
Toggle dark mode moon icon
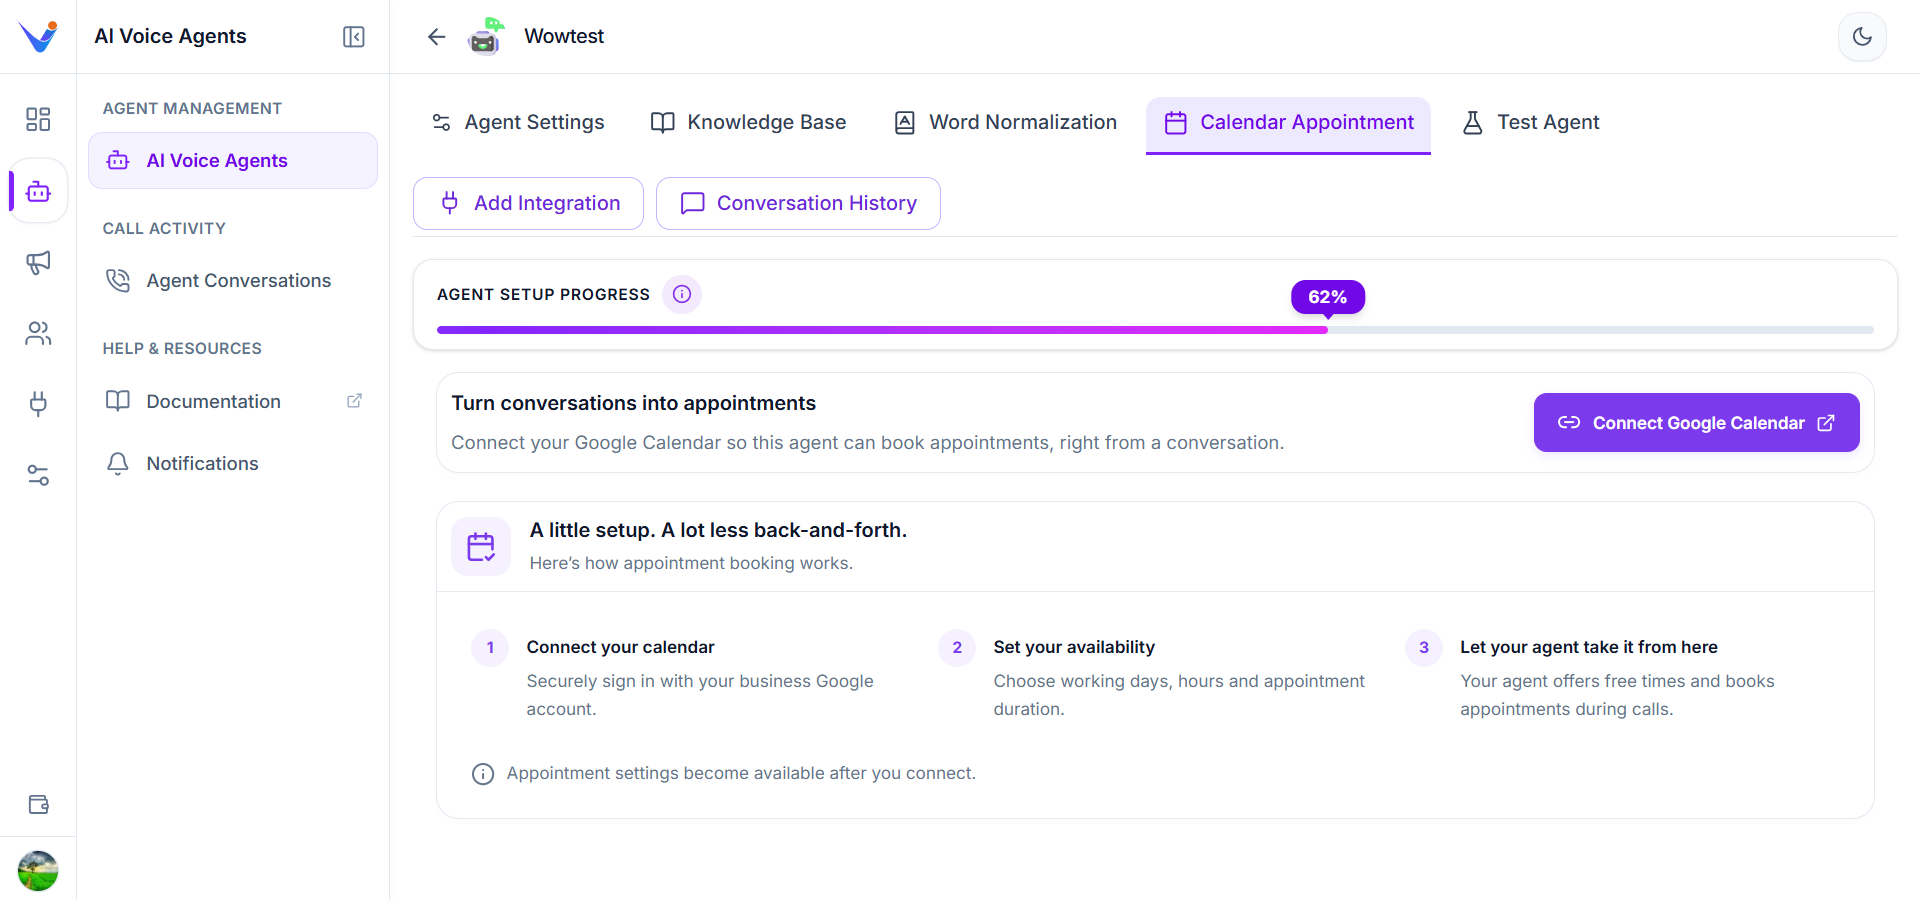point(1862,37)
